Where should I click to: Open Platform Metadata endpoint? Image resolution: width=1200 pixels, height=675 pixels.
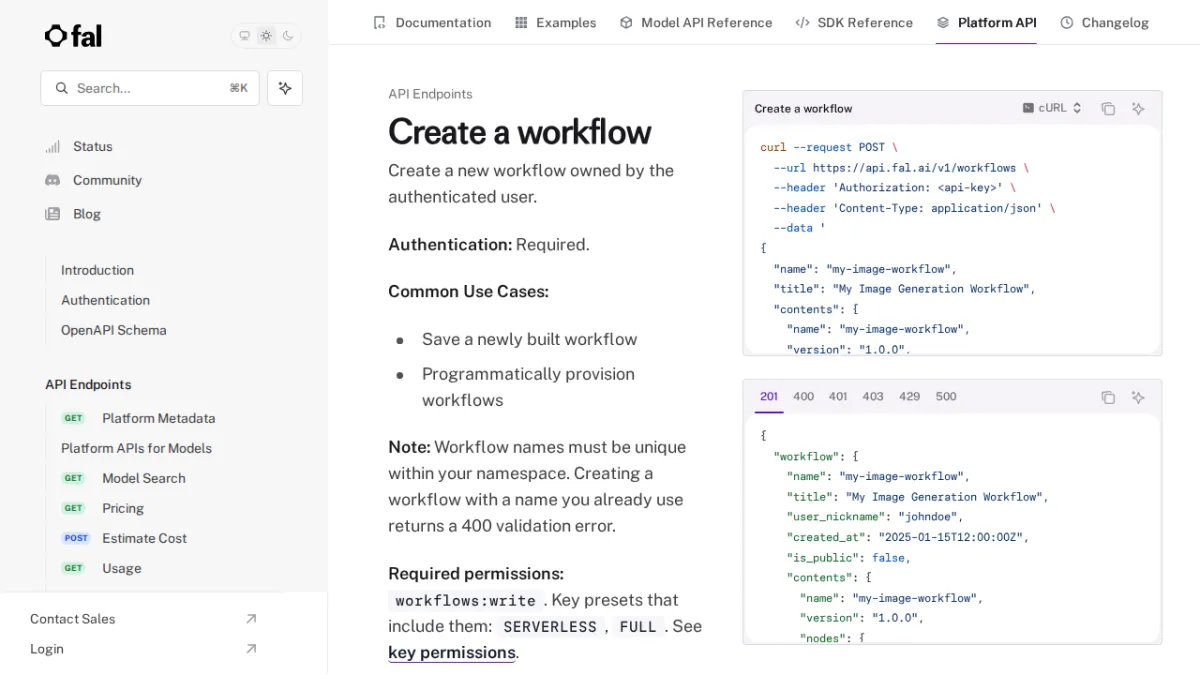tap(158, 418)
